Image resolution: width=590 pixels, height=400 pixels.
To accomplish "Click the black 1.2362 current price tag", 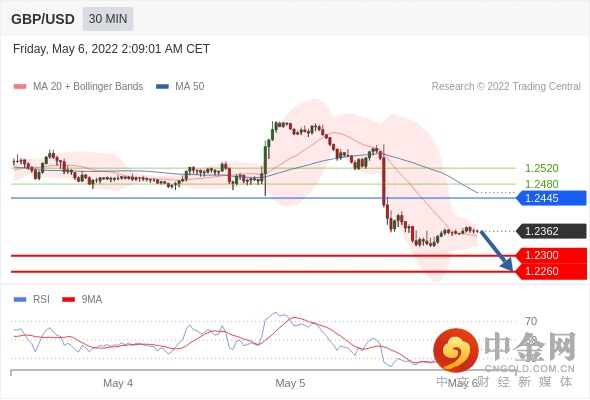I will coord(551,231).
